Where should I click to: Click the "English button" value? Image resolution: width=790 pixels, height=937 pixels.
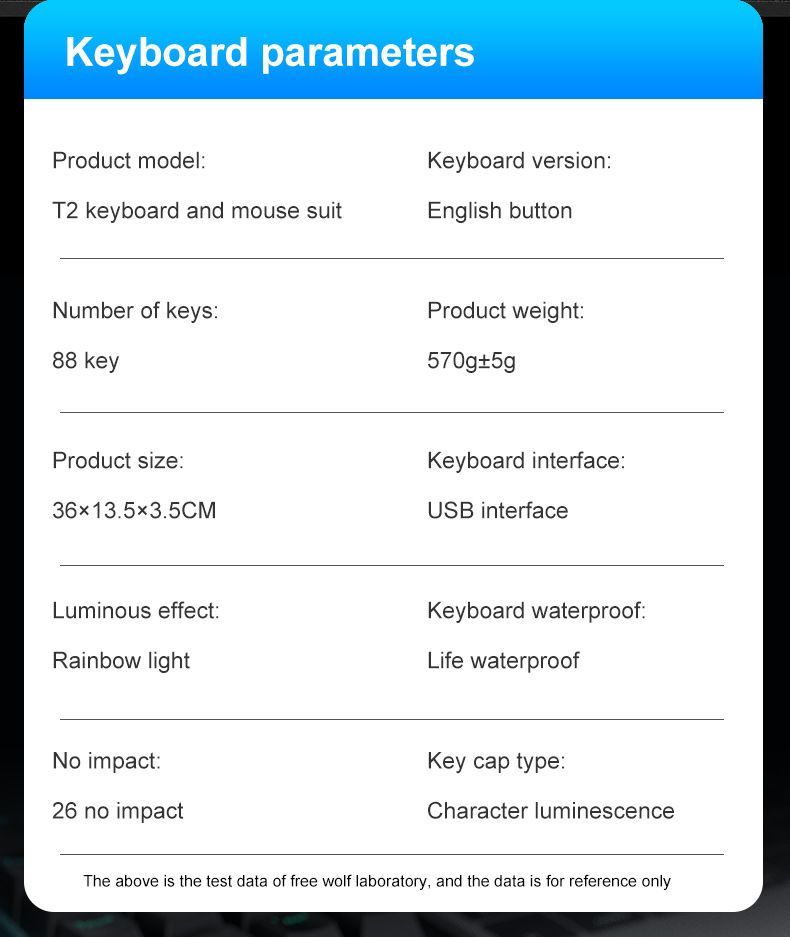[499, 211]
